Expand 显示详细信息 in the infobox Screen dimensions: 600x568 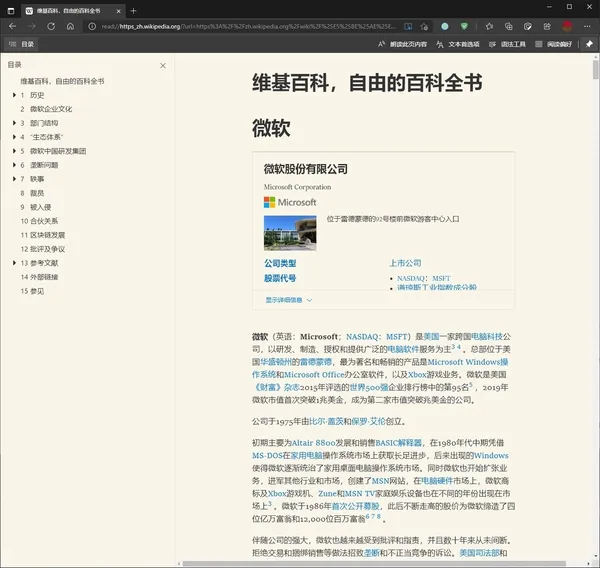289,299
